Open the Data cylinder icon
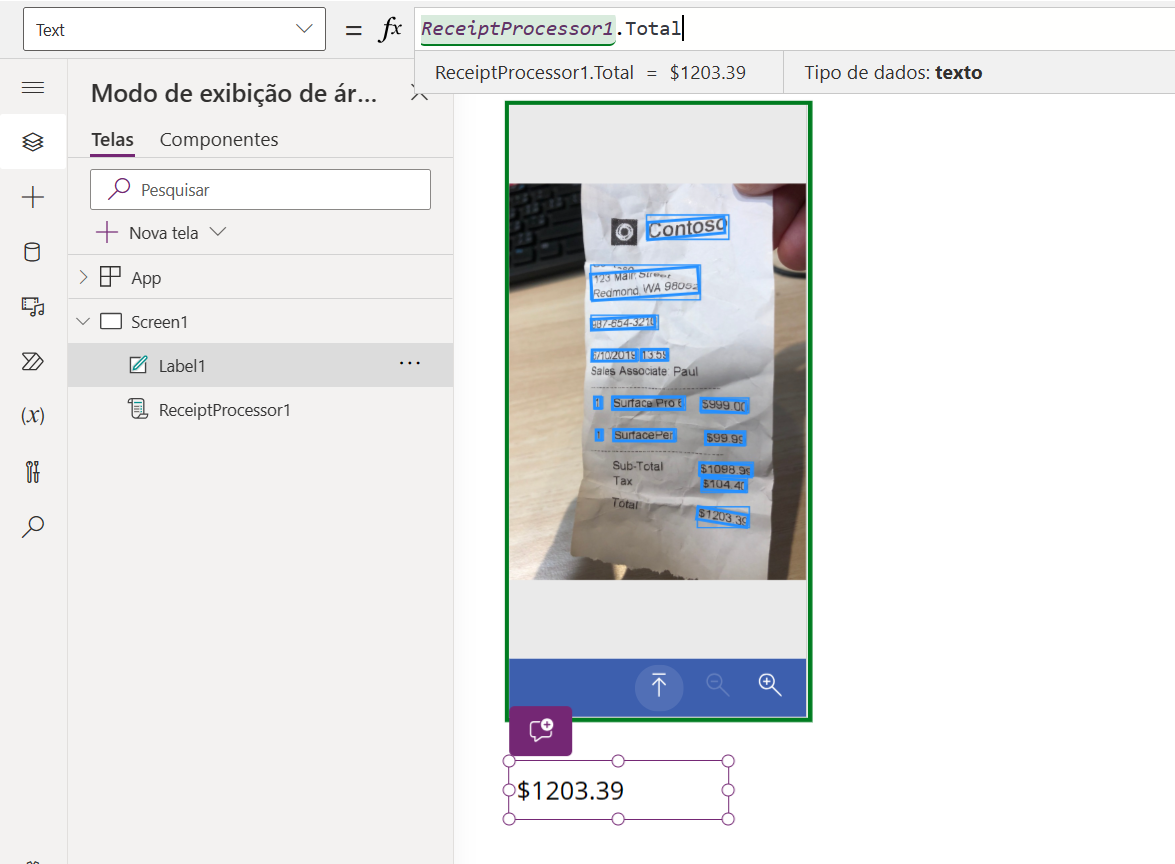 33,252
